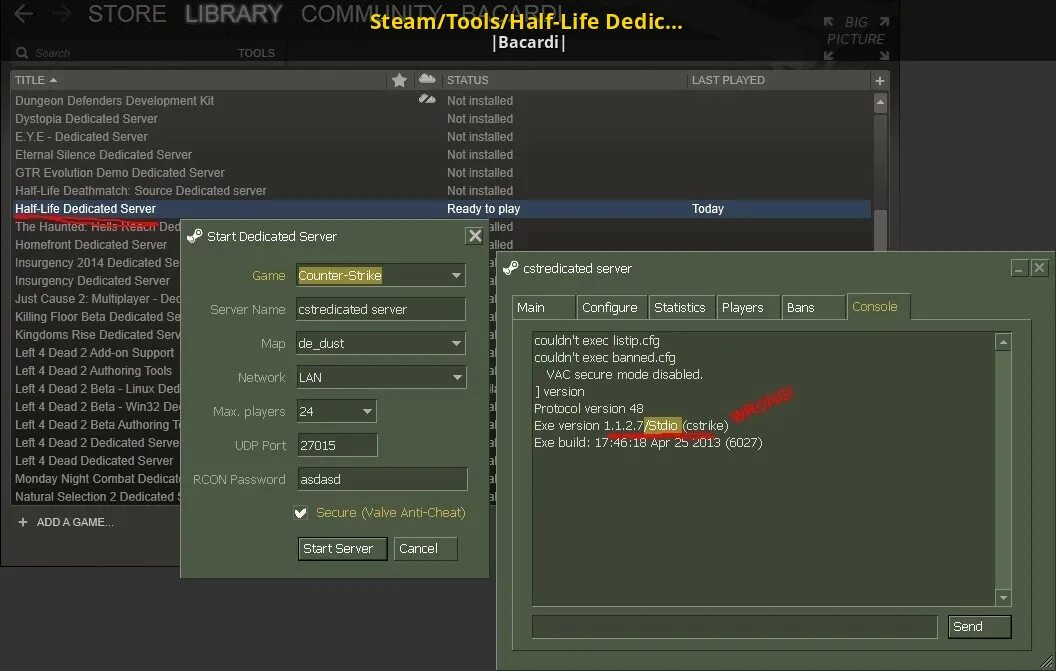Switch to the Configure tab
This screenshot has width=1056, height=671.
point(611,307)
